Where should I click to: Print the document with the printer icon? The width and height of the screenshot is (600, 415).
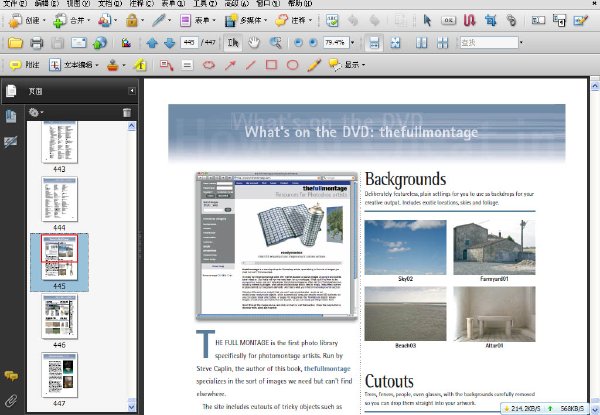pos(36,43)
